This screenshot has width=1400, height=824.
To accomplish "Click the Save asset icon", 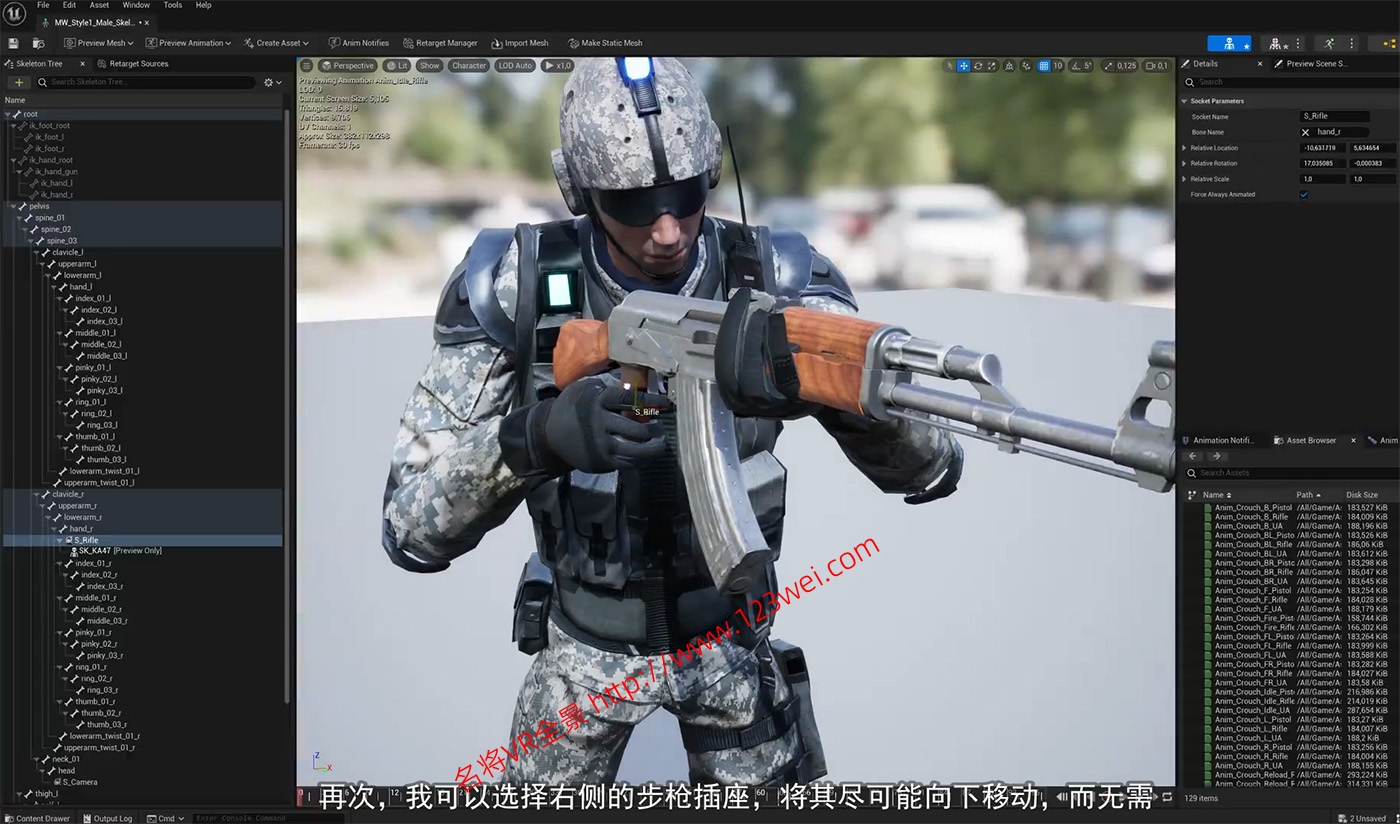I will (13, 43).
